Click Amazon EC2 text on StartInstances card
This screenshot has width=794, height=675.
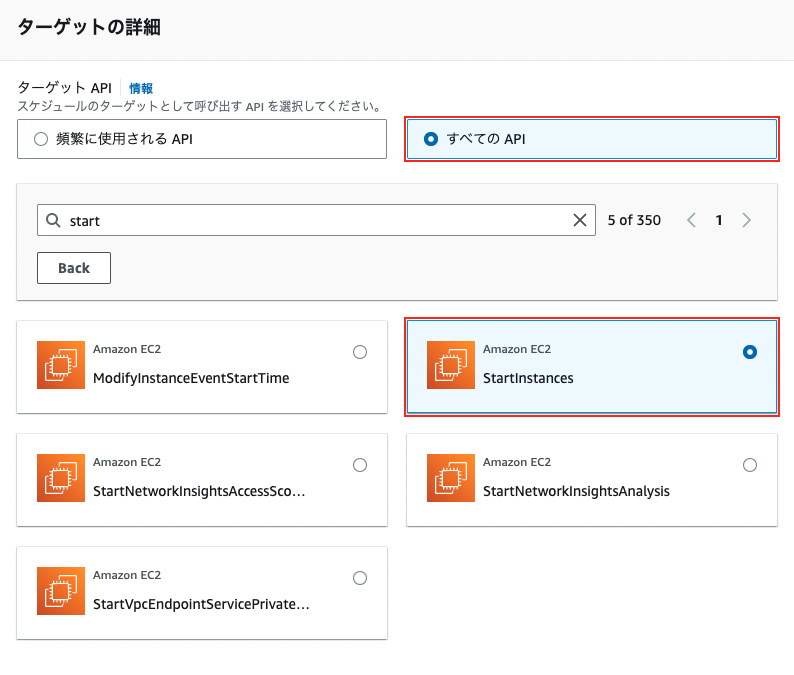tap(517, 349)
